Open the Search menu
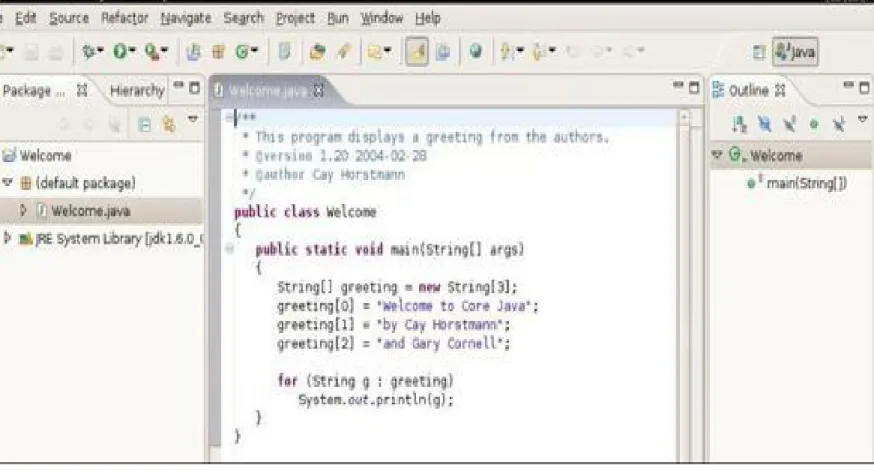The width and height of the screenshot is (874, 471). [x=243, y=18]
